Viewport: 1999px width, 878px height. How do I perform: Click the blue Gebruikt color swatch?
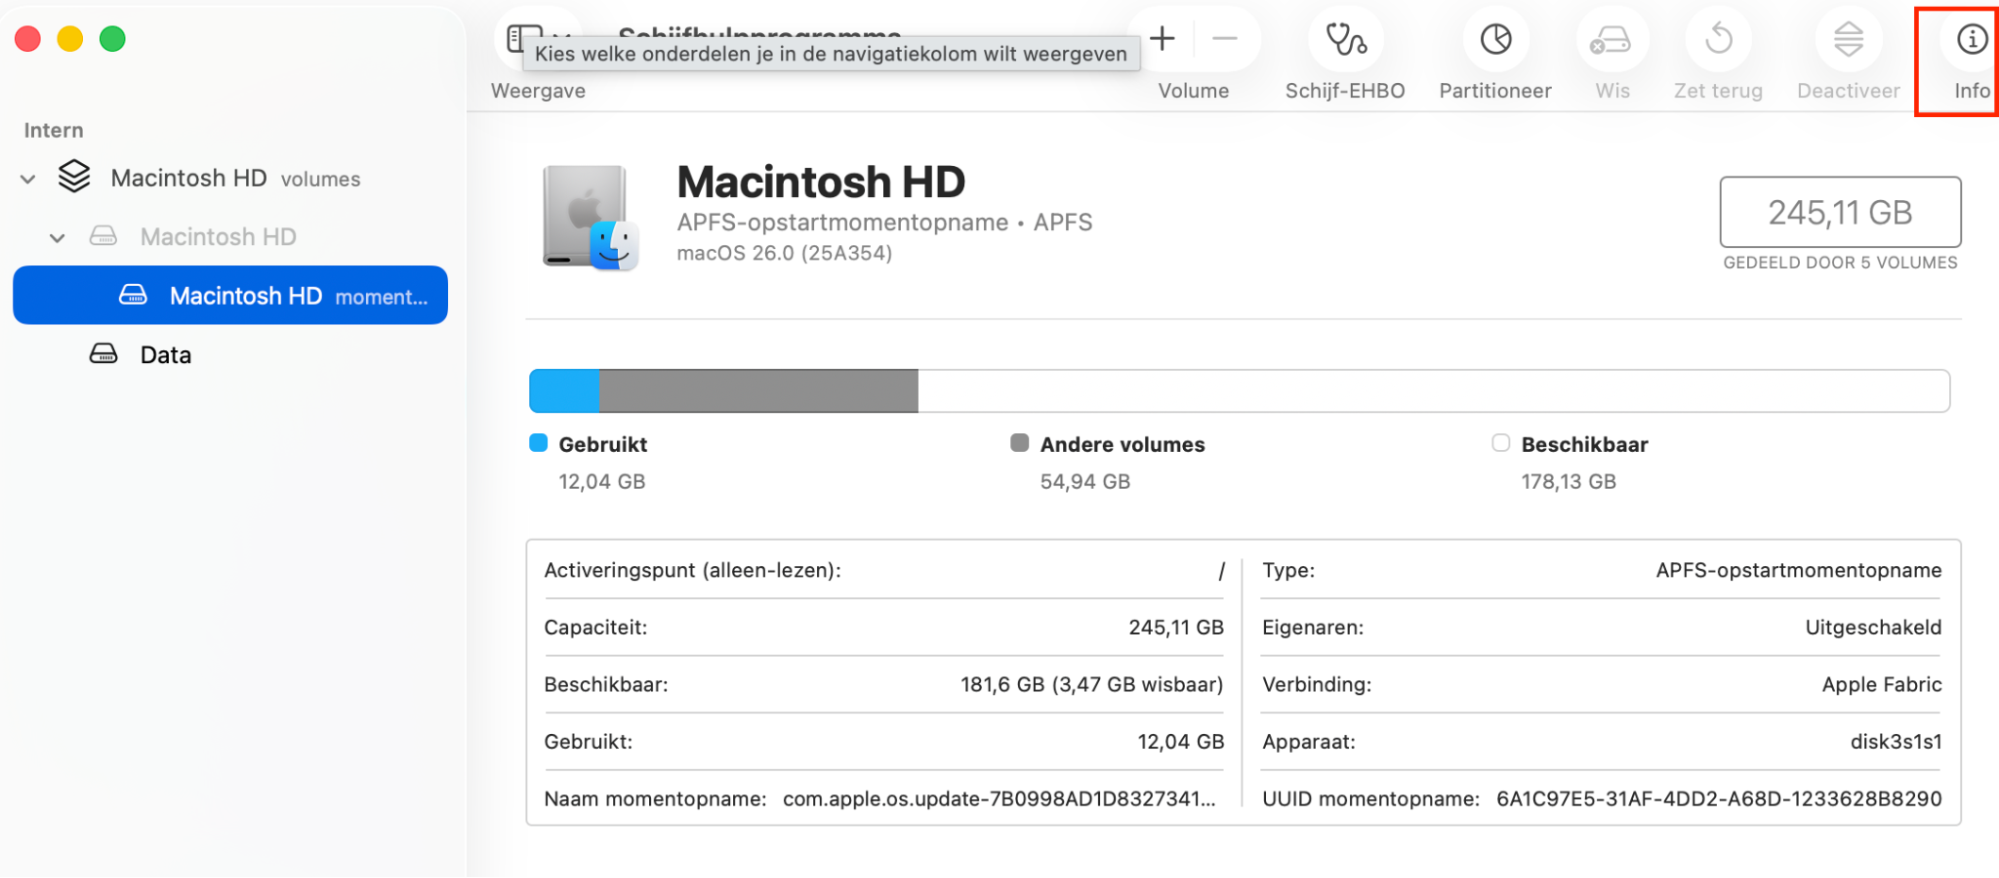click(x=538, y=443)
